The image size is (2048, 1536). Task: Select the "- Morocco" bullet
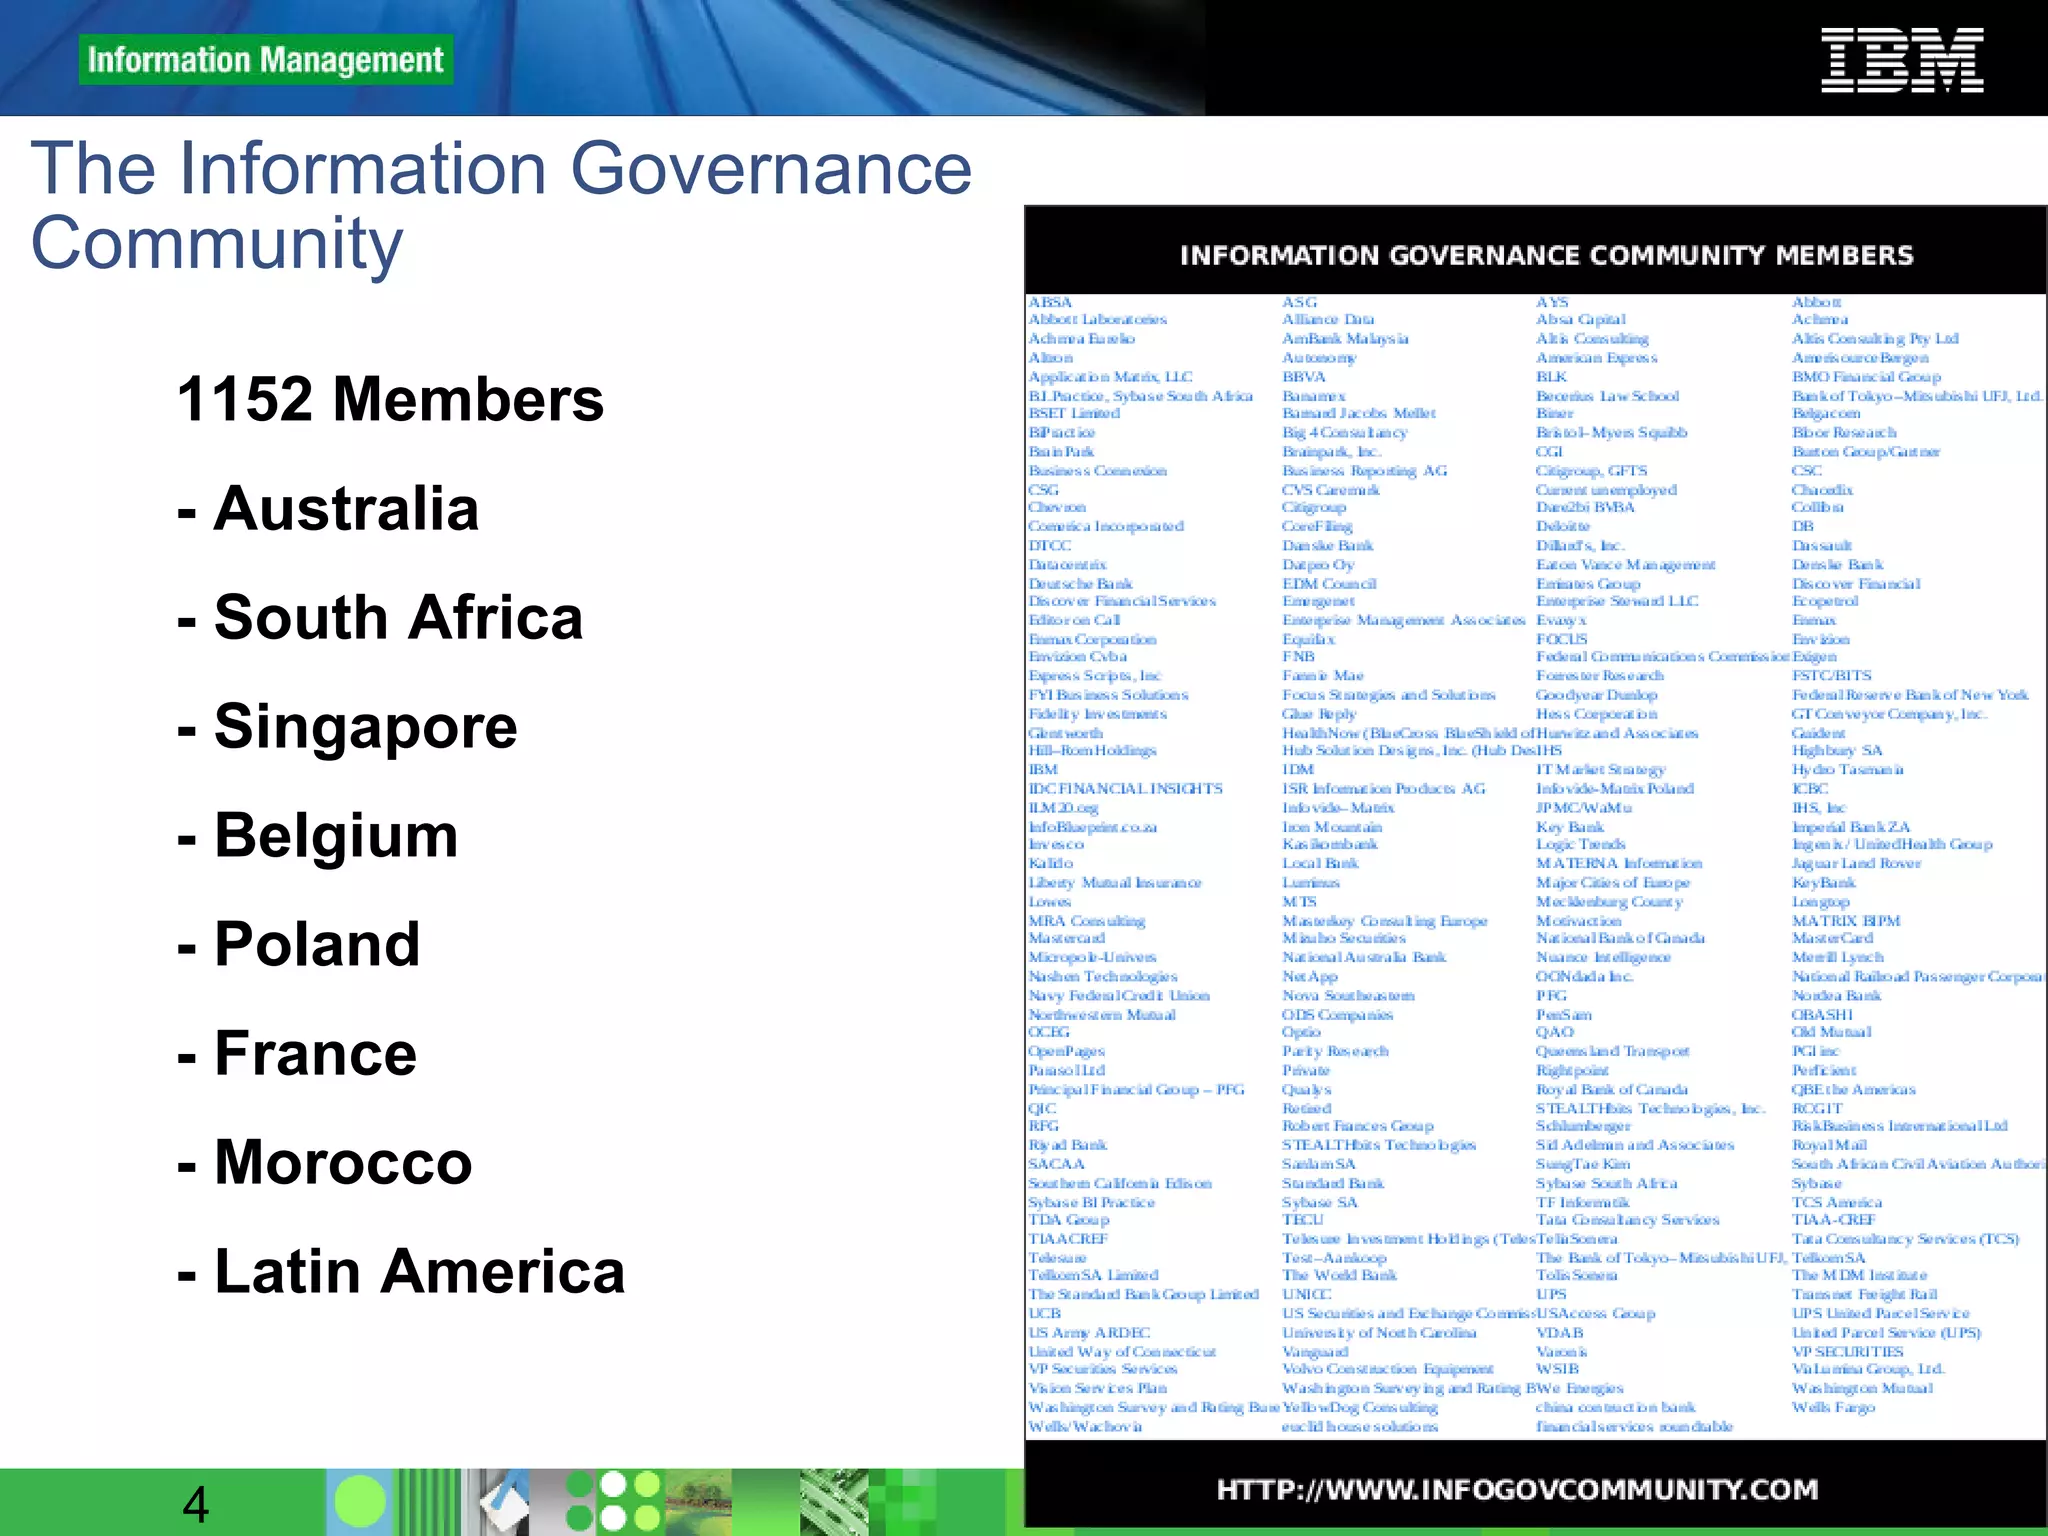324,1162
